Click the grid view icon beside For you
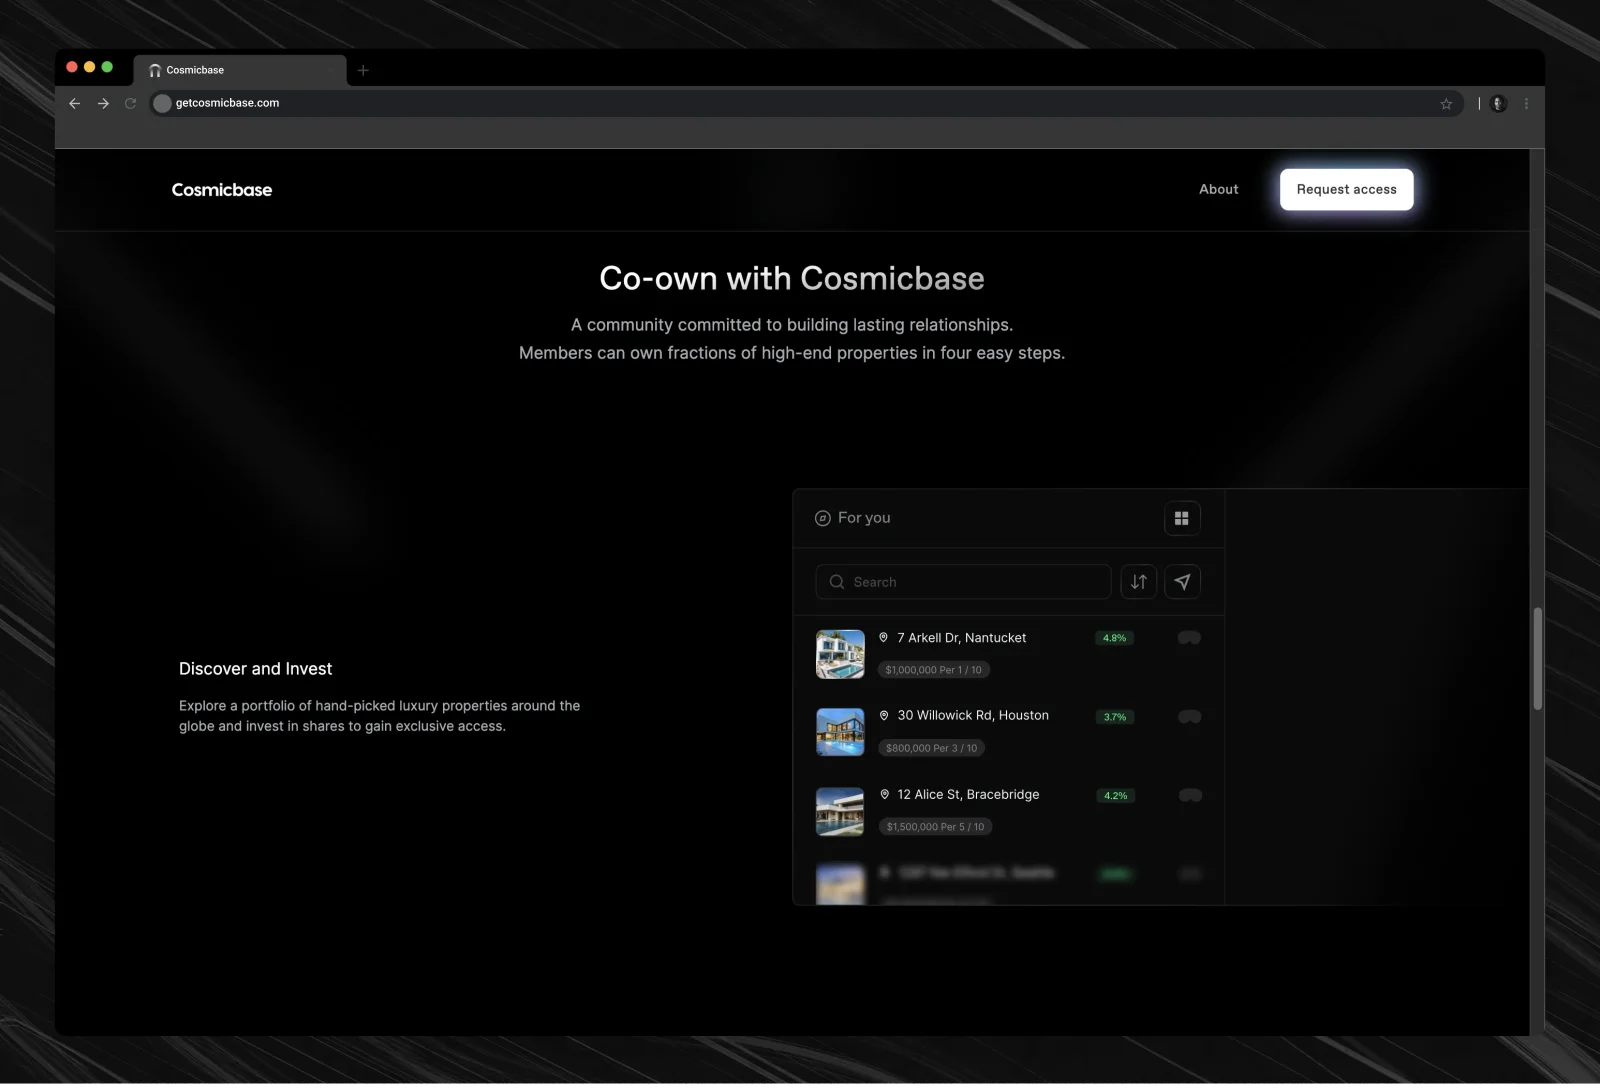Viewport: 1600px width, 1090px height. pyautogui.click(x=1182, y=518)
